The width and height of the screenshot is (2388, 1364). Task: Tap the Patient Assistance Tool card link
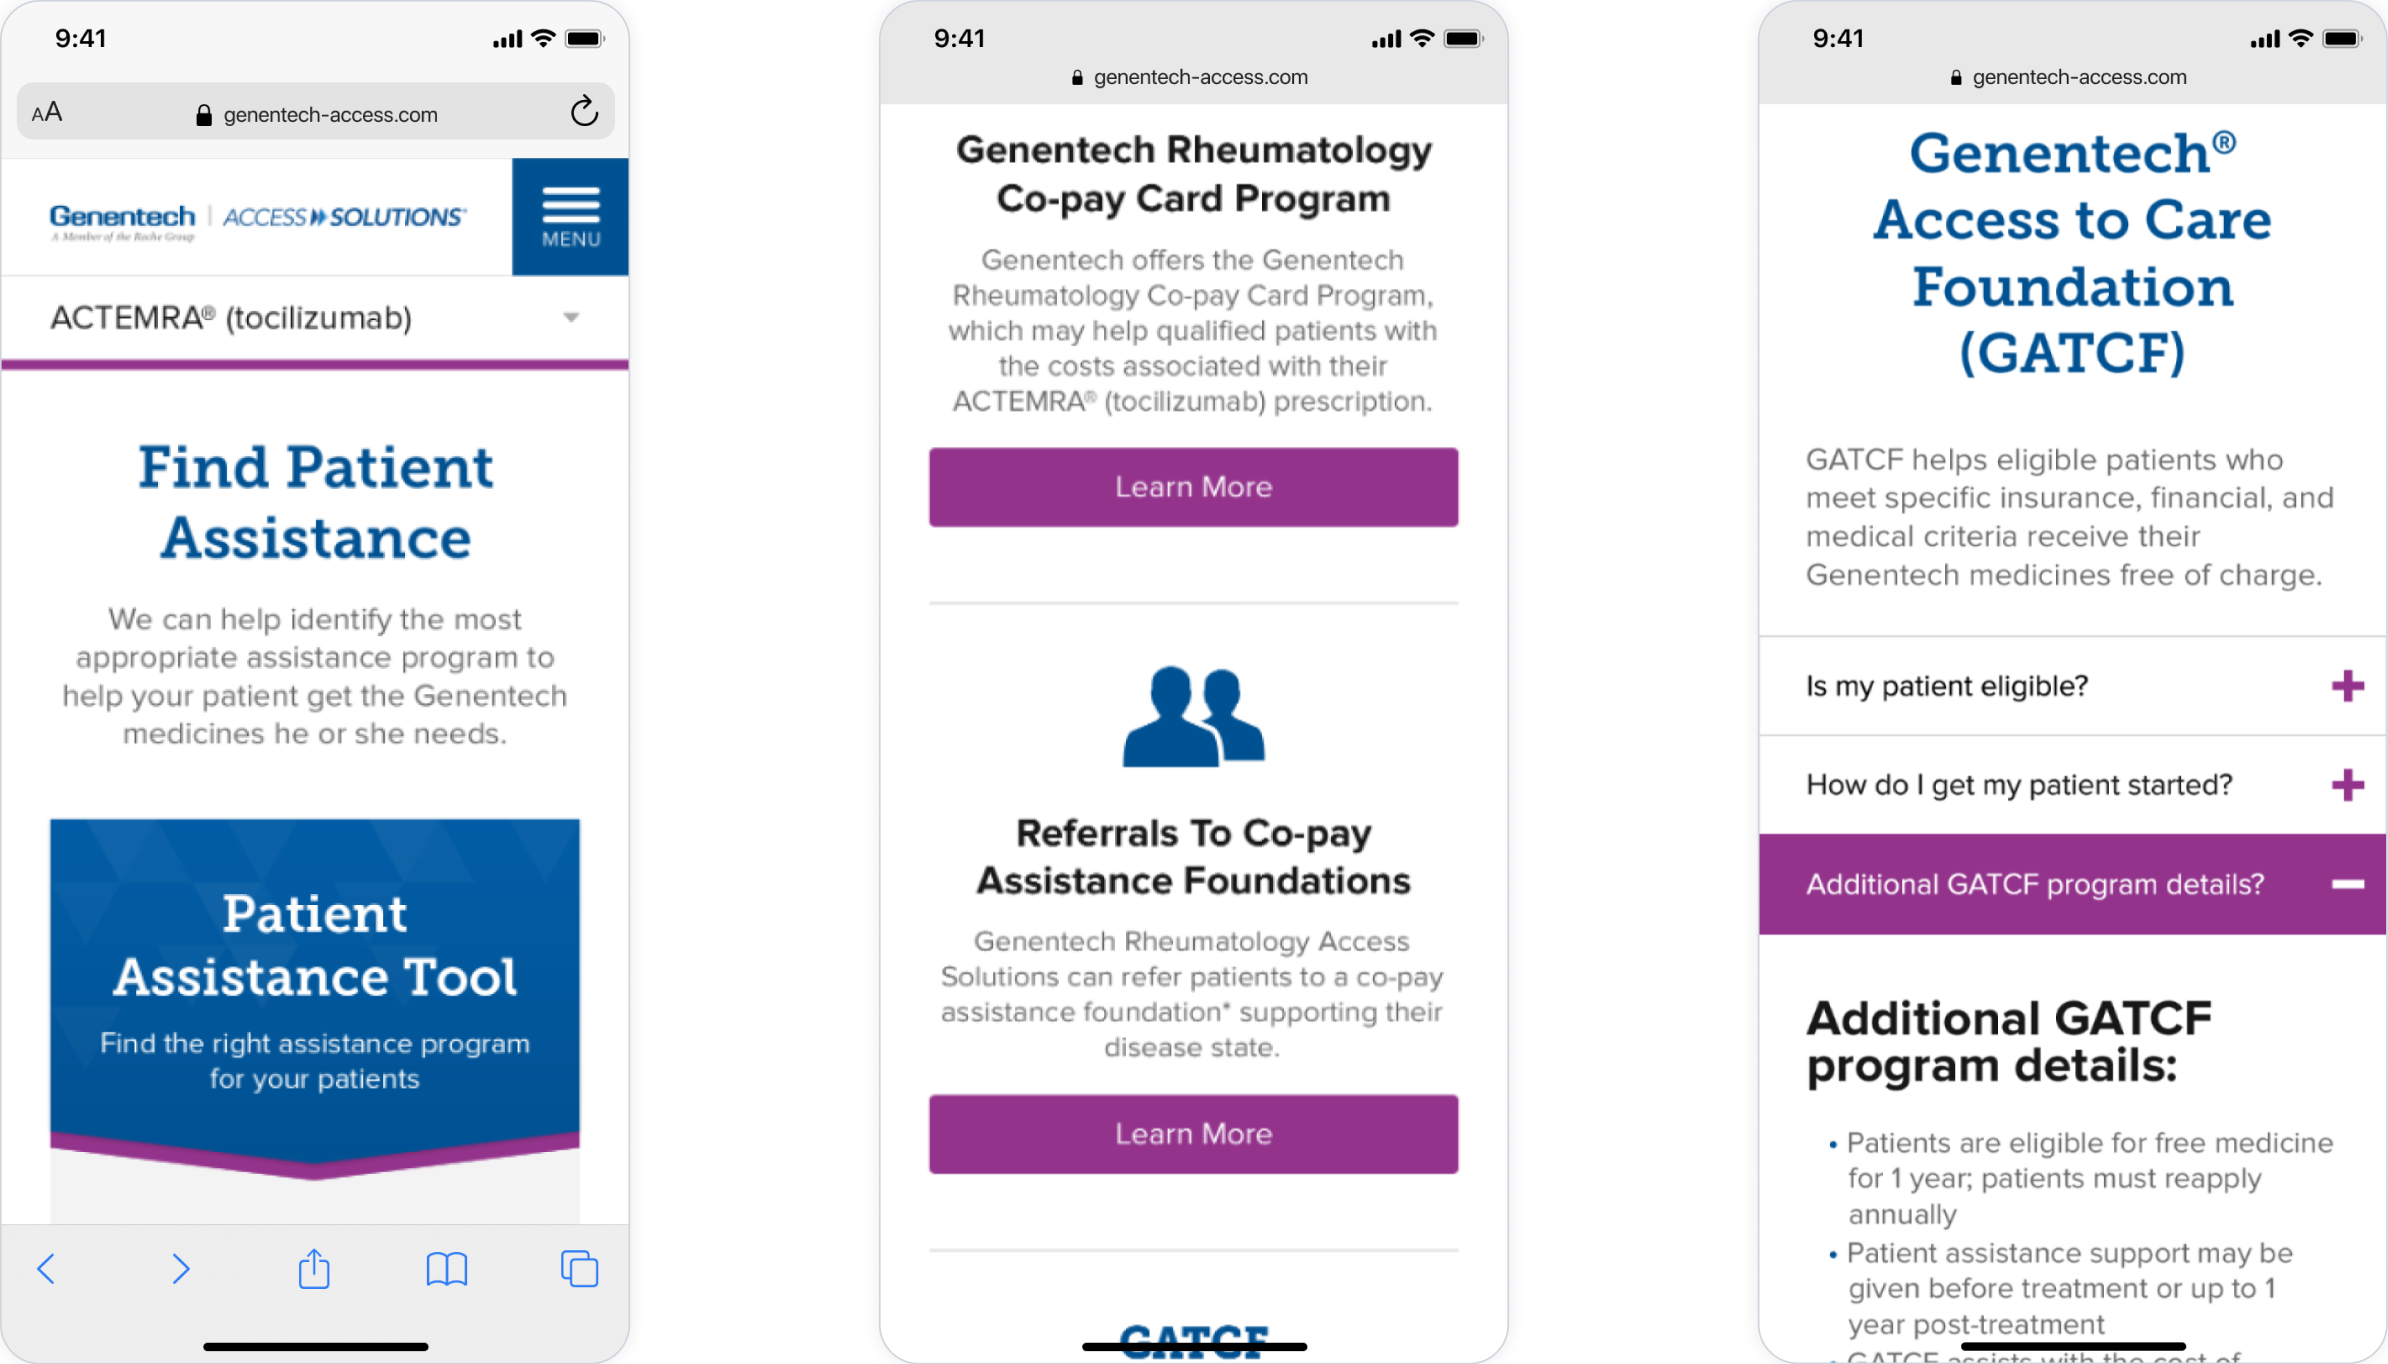pos(317,984)
